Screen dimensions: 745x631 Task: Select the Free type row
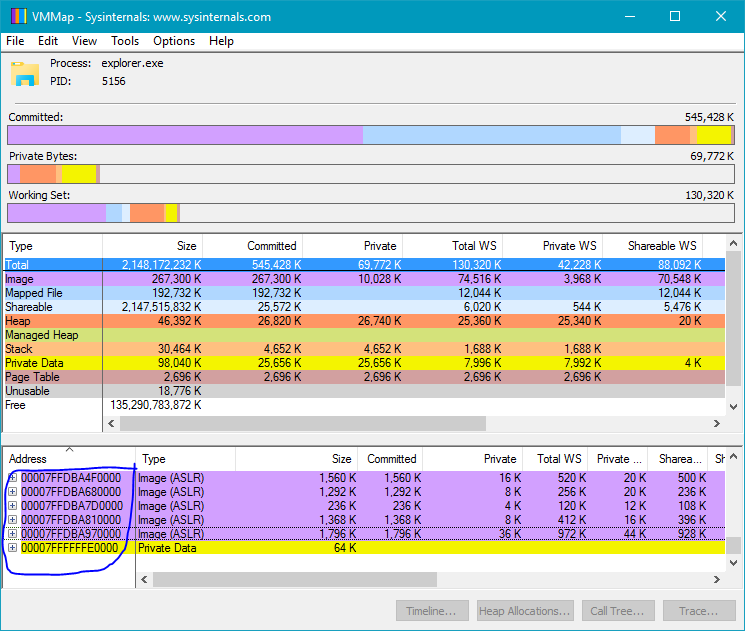point(364,405)
